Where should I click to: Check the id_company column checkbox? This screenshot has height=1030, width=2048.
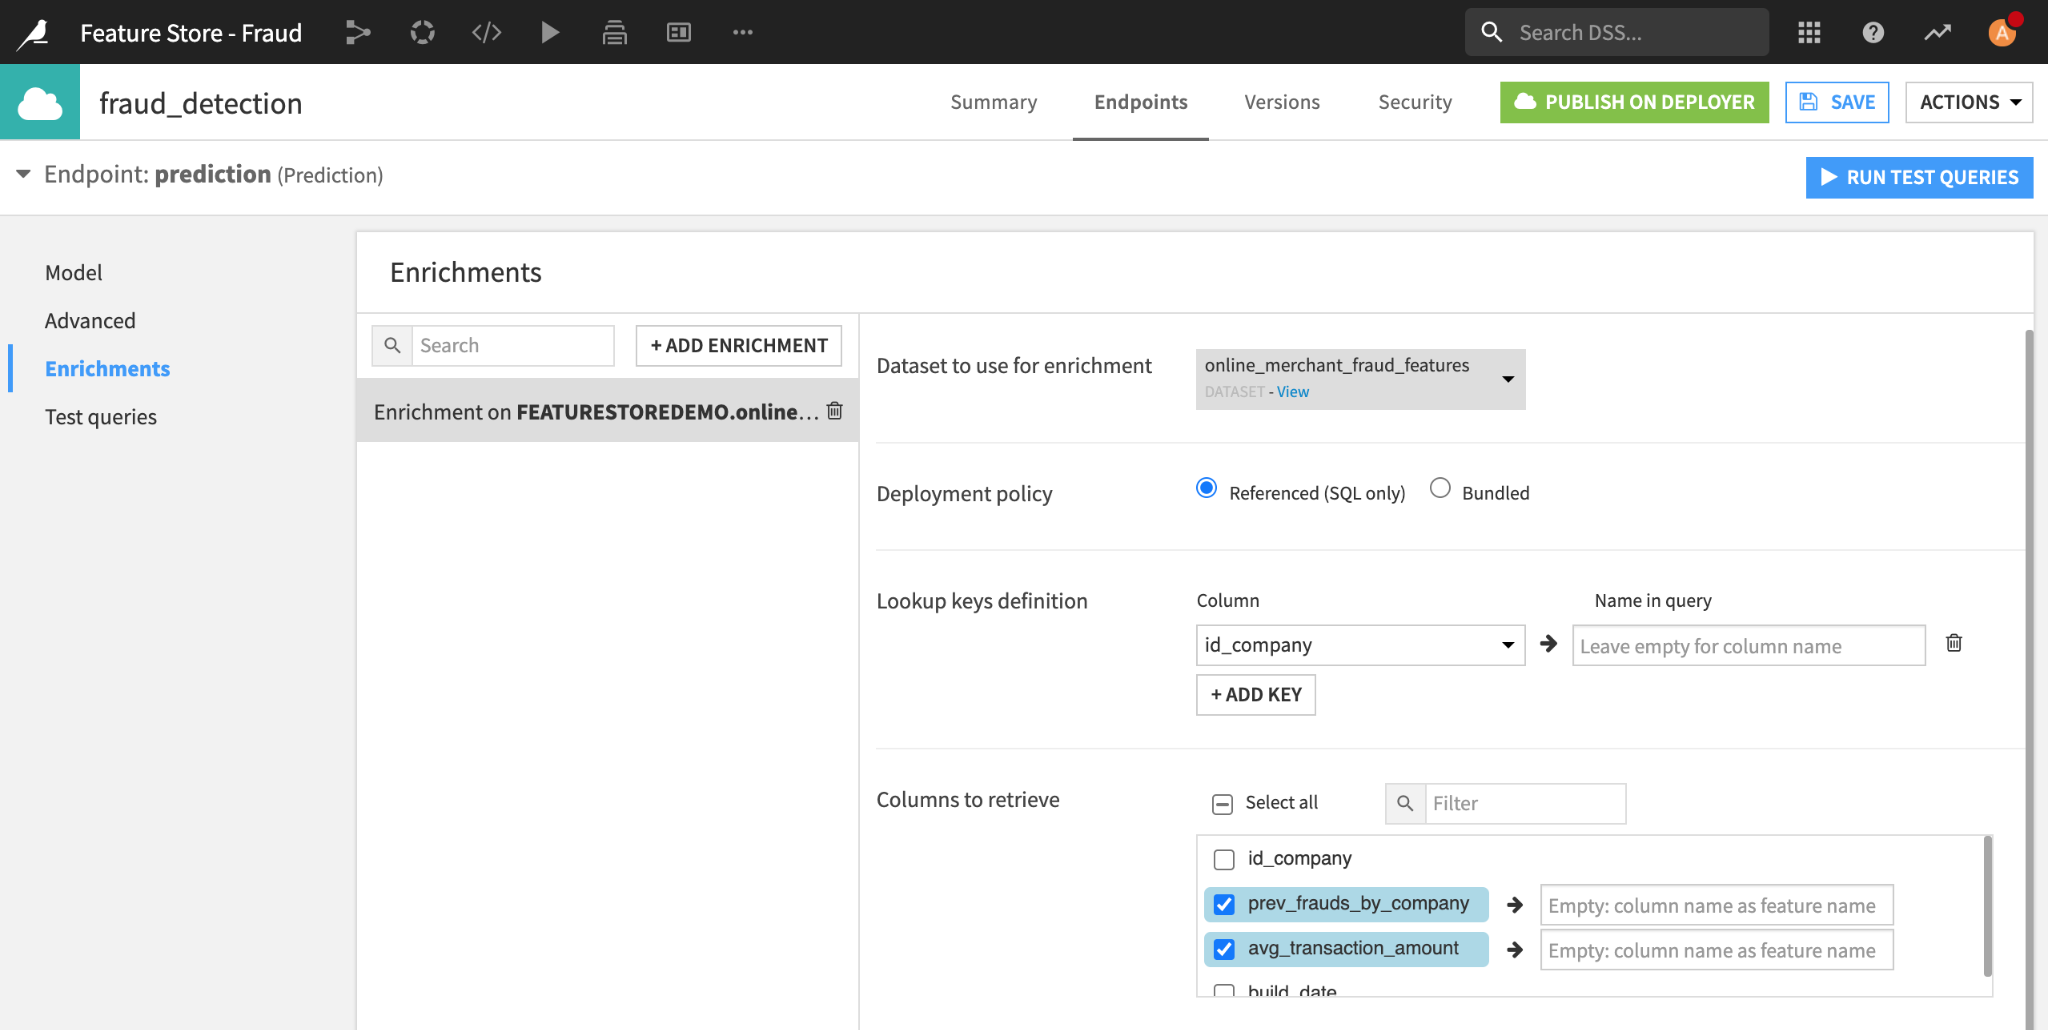(1224, 859)
